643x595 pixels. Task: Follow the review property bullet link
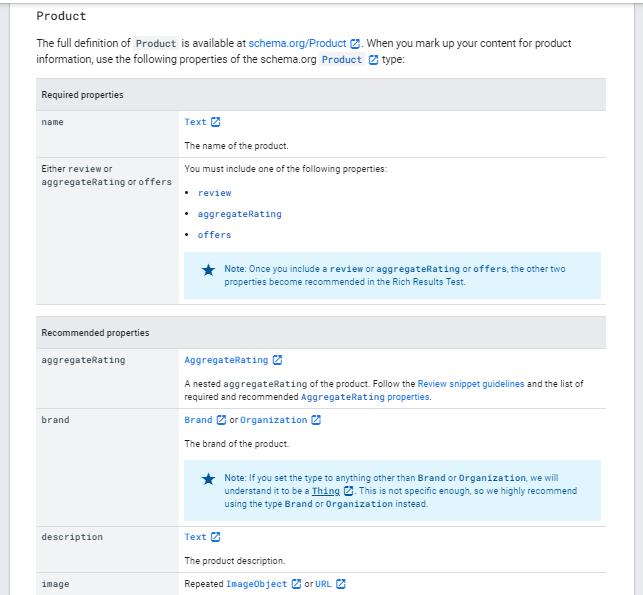pos(214,193)
